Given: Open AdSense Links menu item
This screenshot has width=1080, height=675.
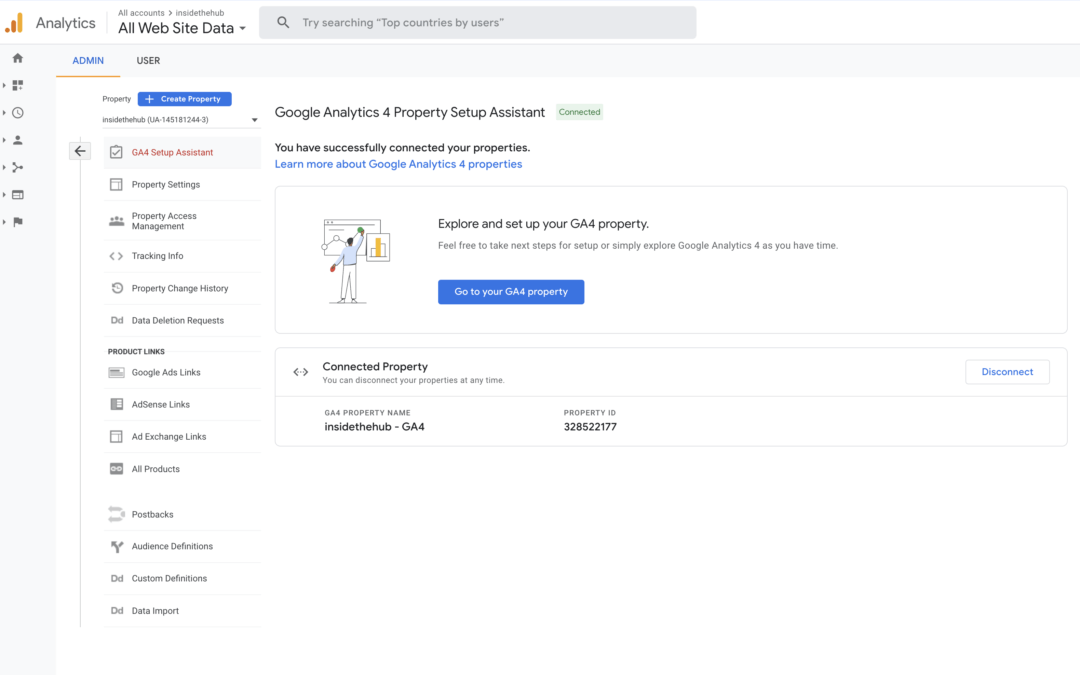Looking at the screenshot, I should [x=183, y=404].
